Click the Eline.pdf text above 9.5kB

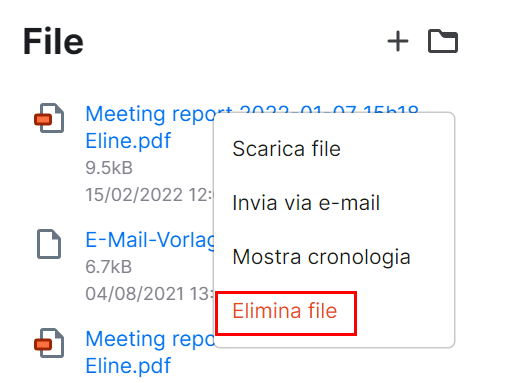(x=128, y=141)
